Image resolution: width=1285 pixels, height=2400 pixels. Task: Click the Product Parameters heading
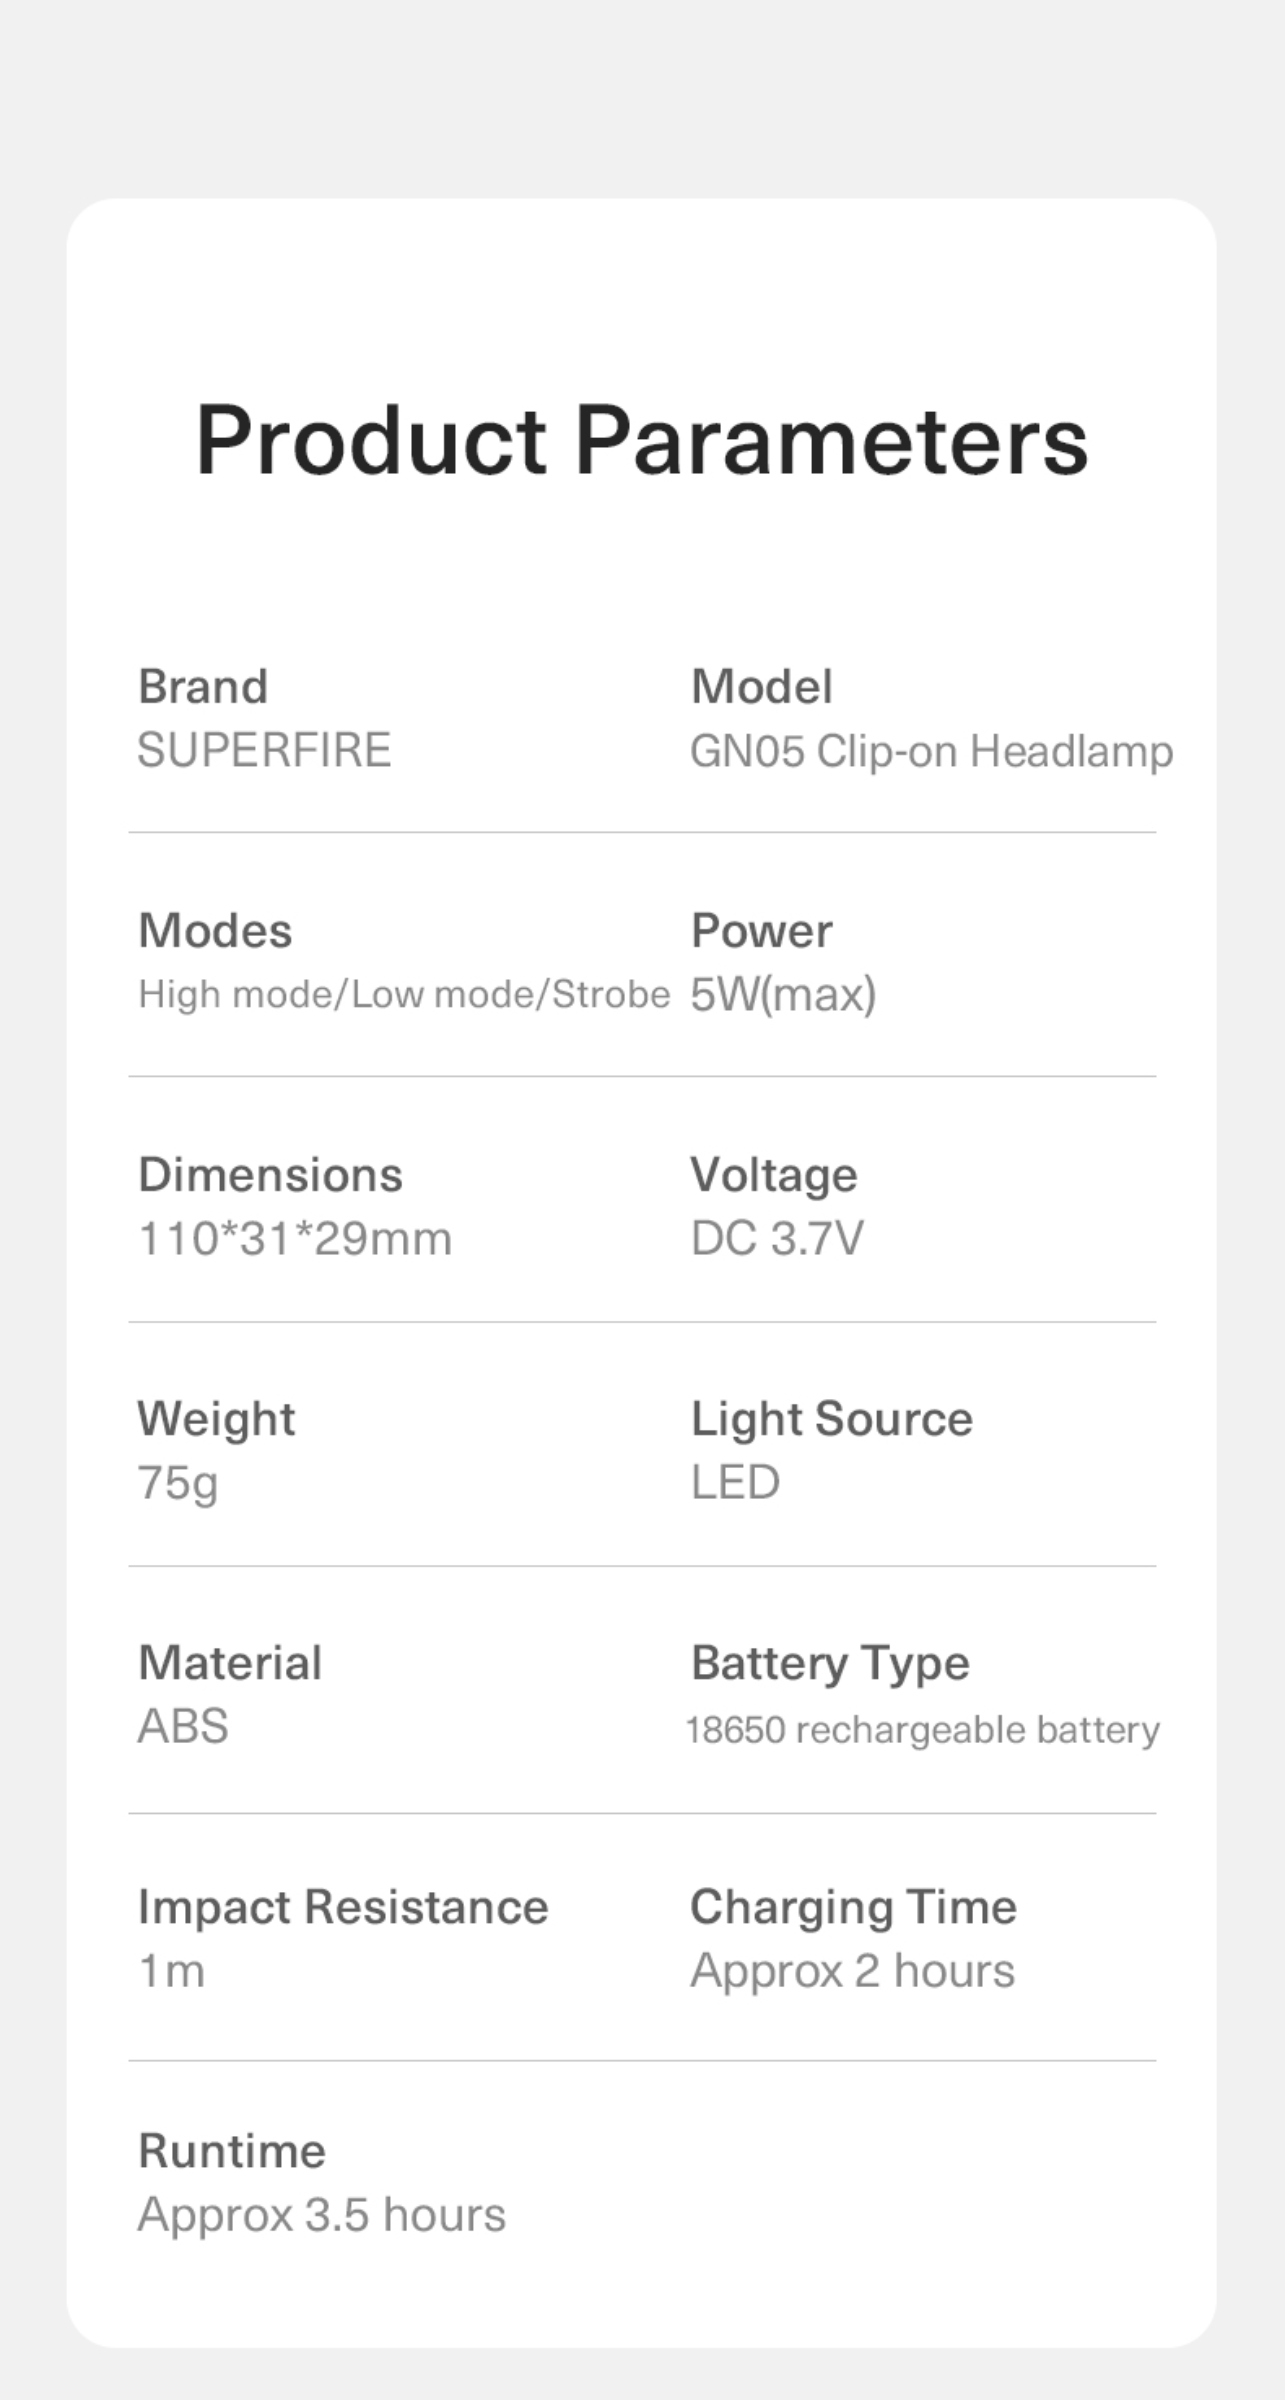[641, 441]
